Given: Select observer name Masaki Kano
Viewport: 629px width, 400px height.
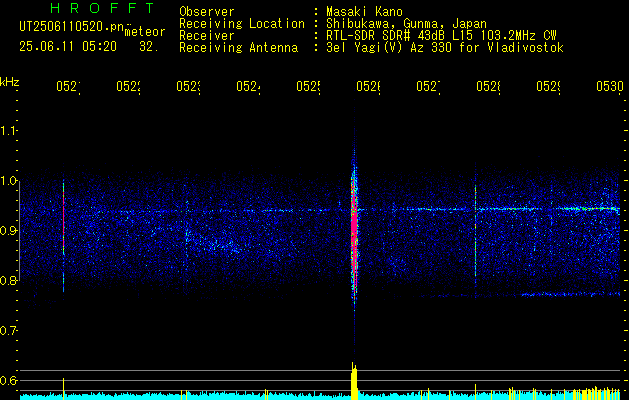Looking at the screenshot, I should [364, 12].
